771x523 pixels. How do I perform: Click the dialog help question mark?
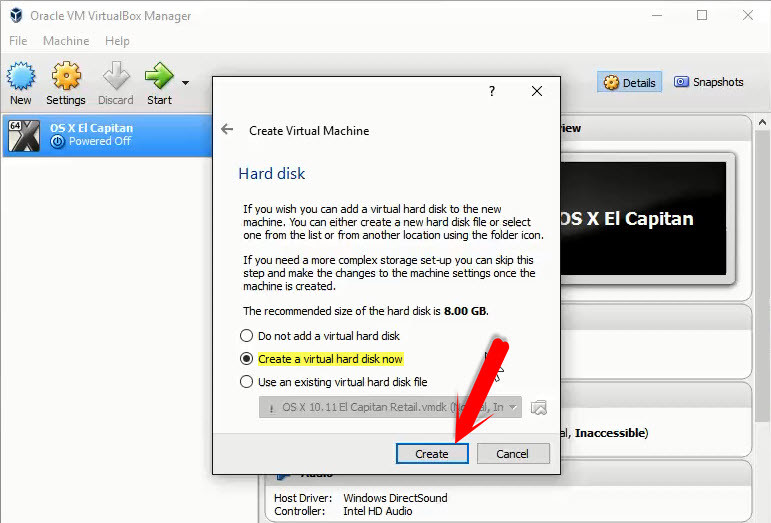(x=492, y=91)
